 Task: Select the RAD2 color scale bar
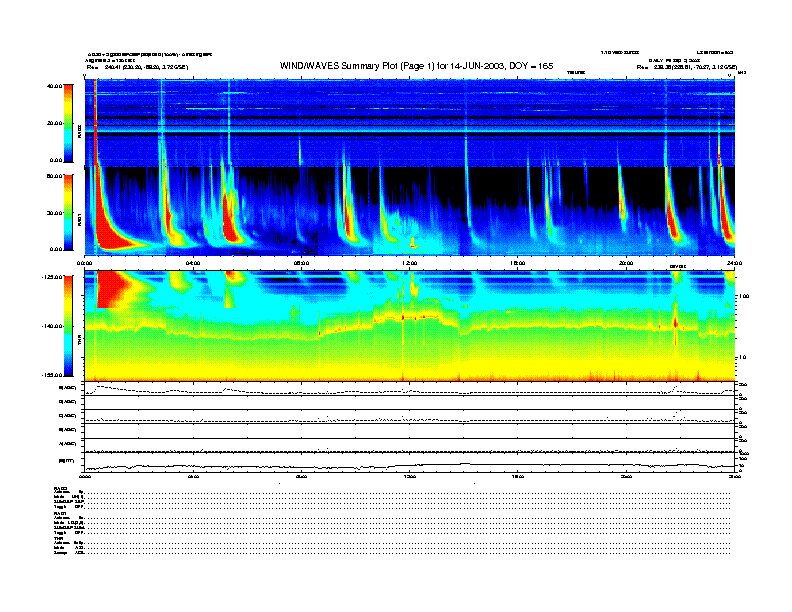[68, 123]
